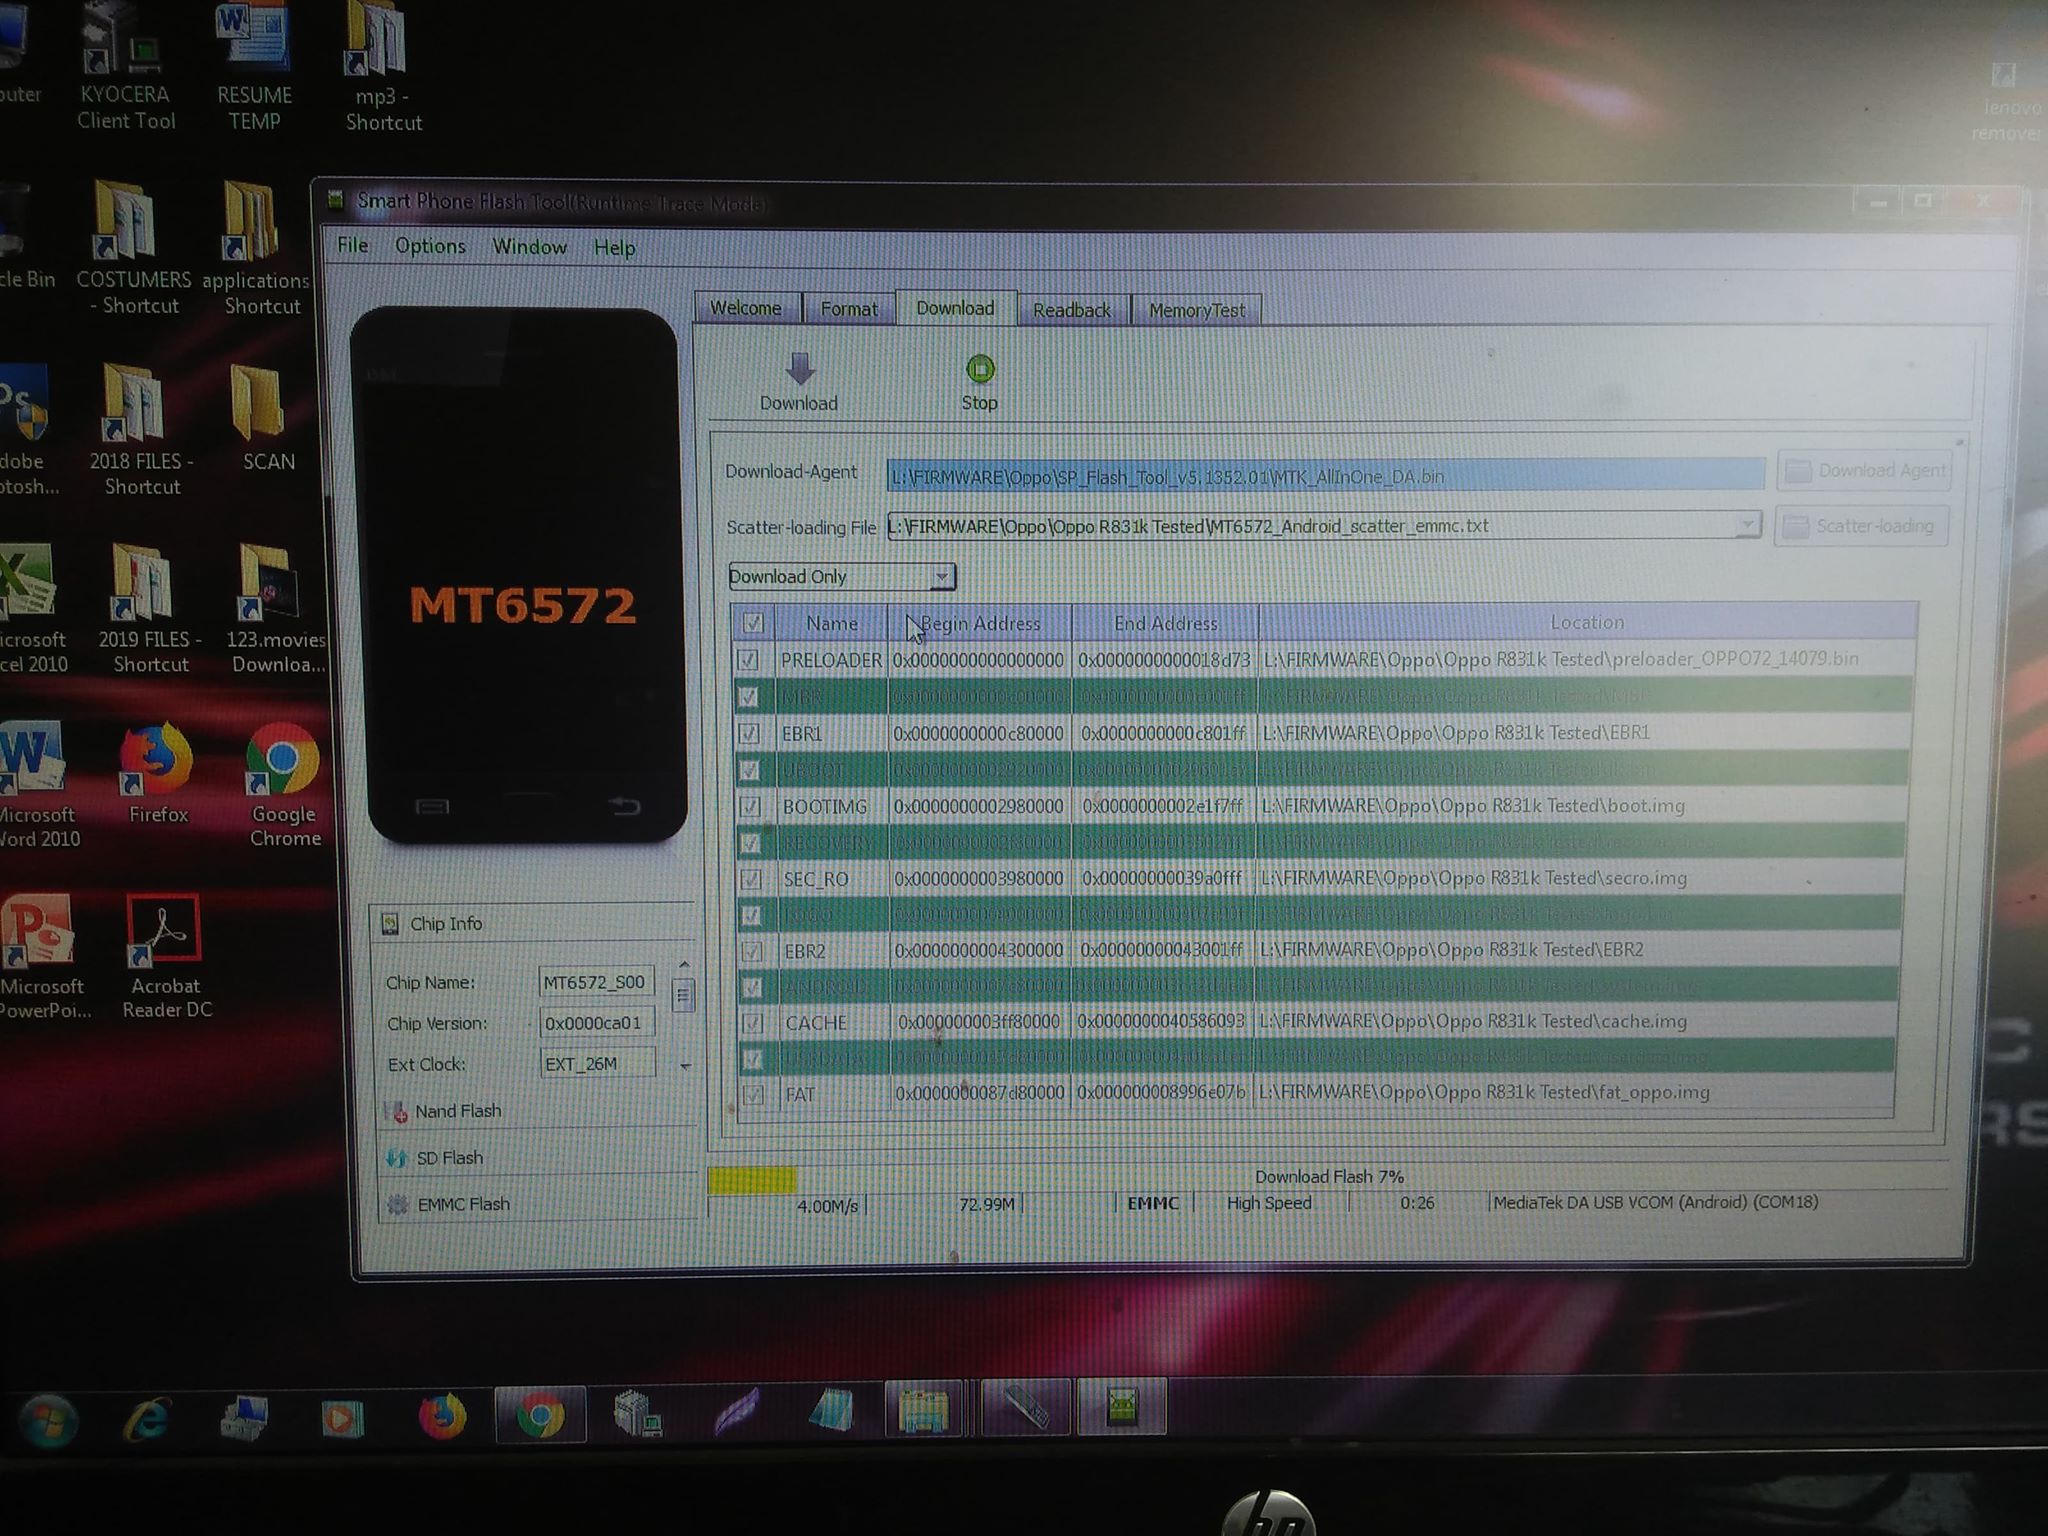Select the EMMC Flash icon entry
The image size is (2048, 1536).
click(x=398, y=1205)
